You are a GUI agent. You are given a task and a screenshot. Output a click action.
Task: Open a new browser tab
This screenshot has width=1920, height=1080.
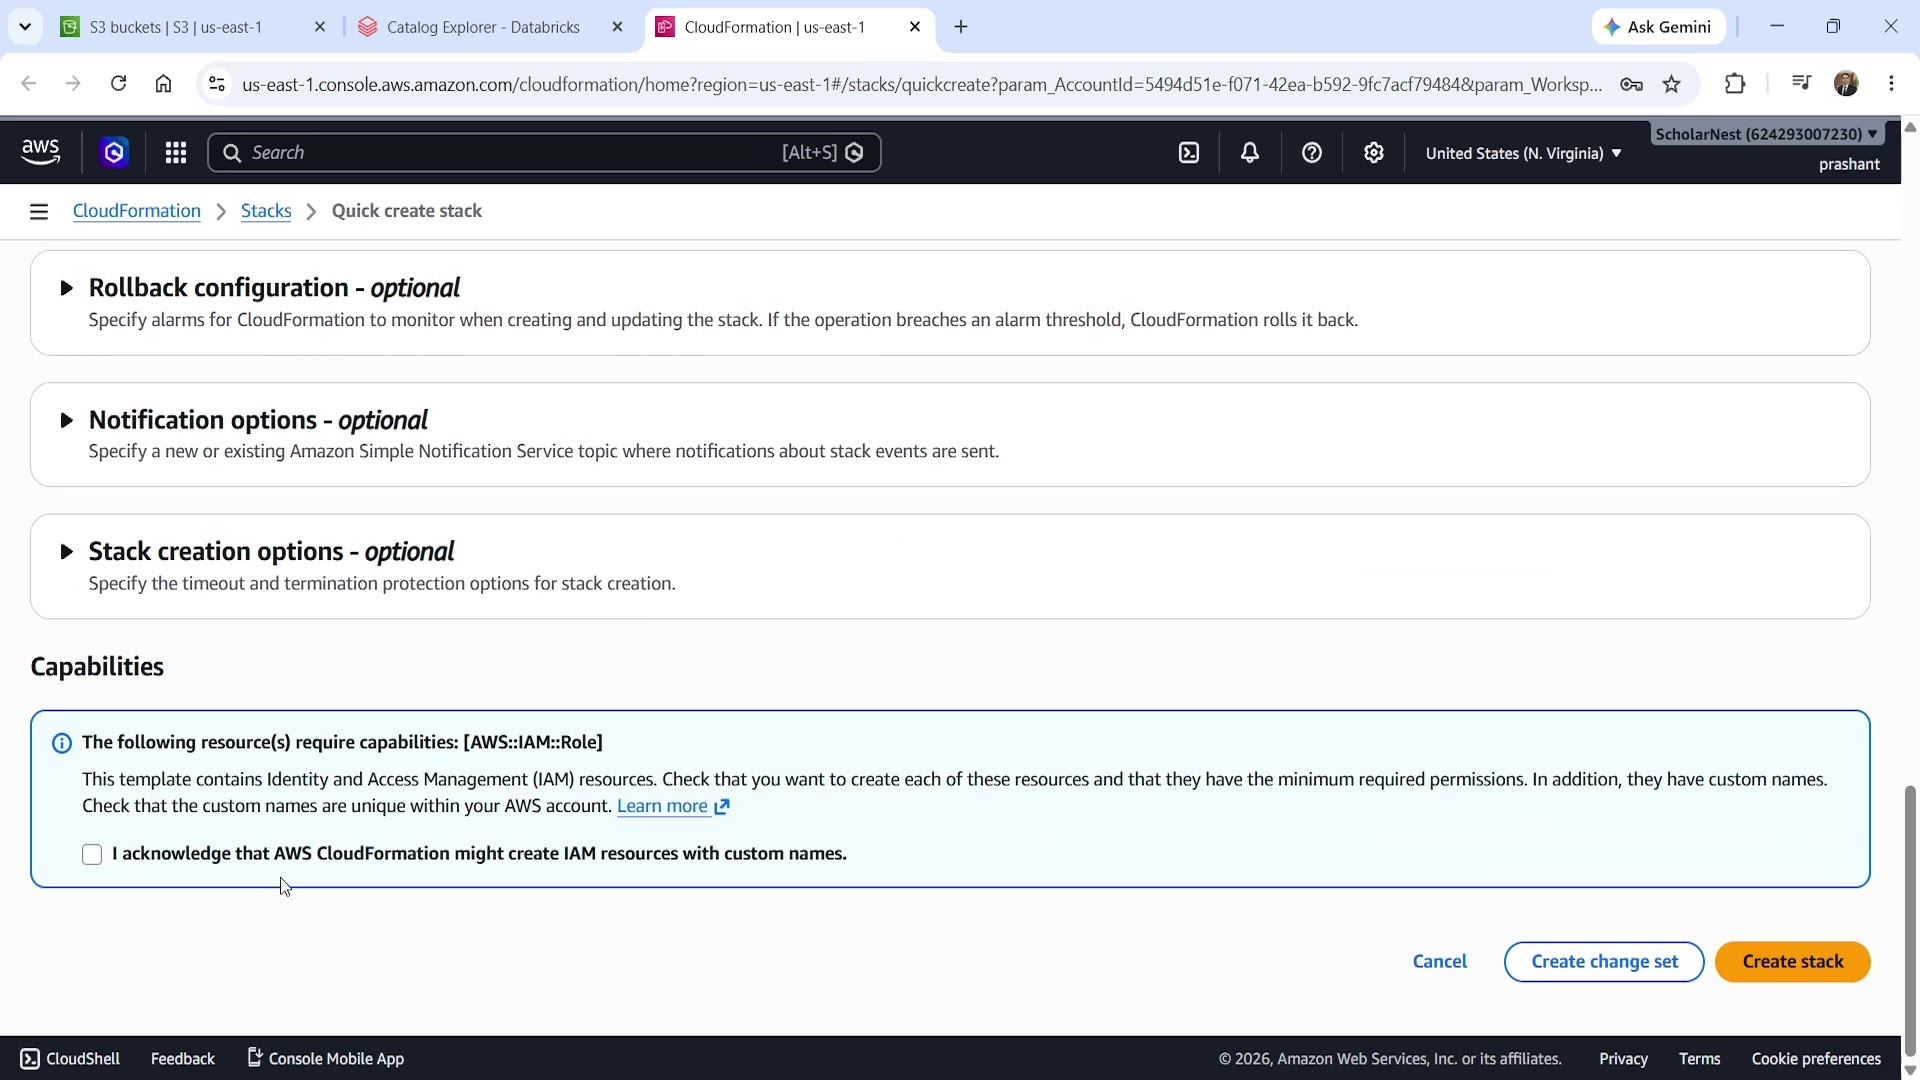point(961,27)
